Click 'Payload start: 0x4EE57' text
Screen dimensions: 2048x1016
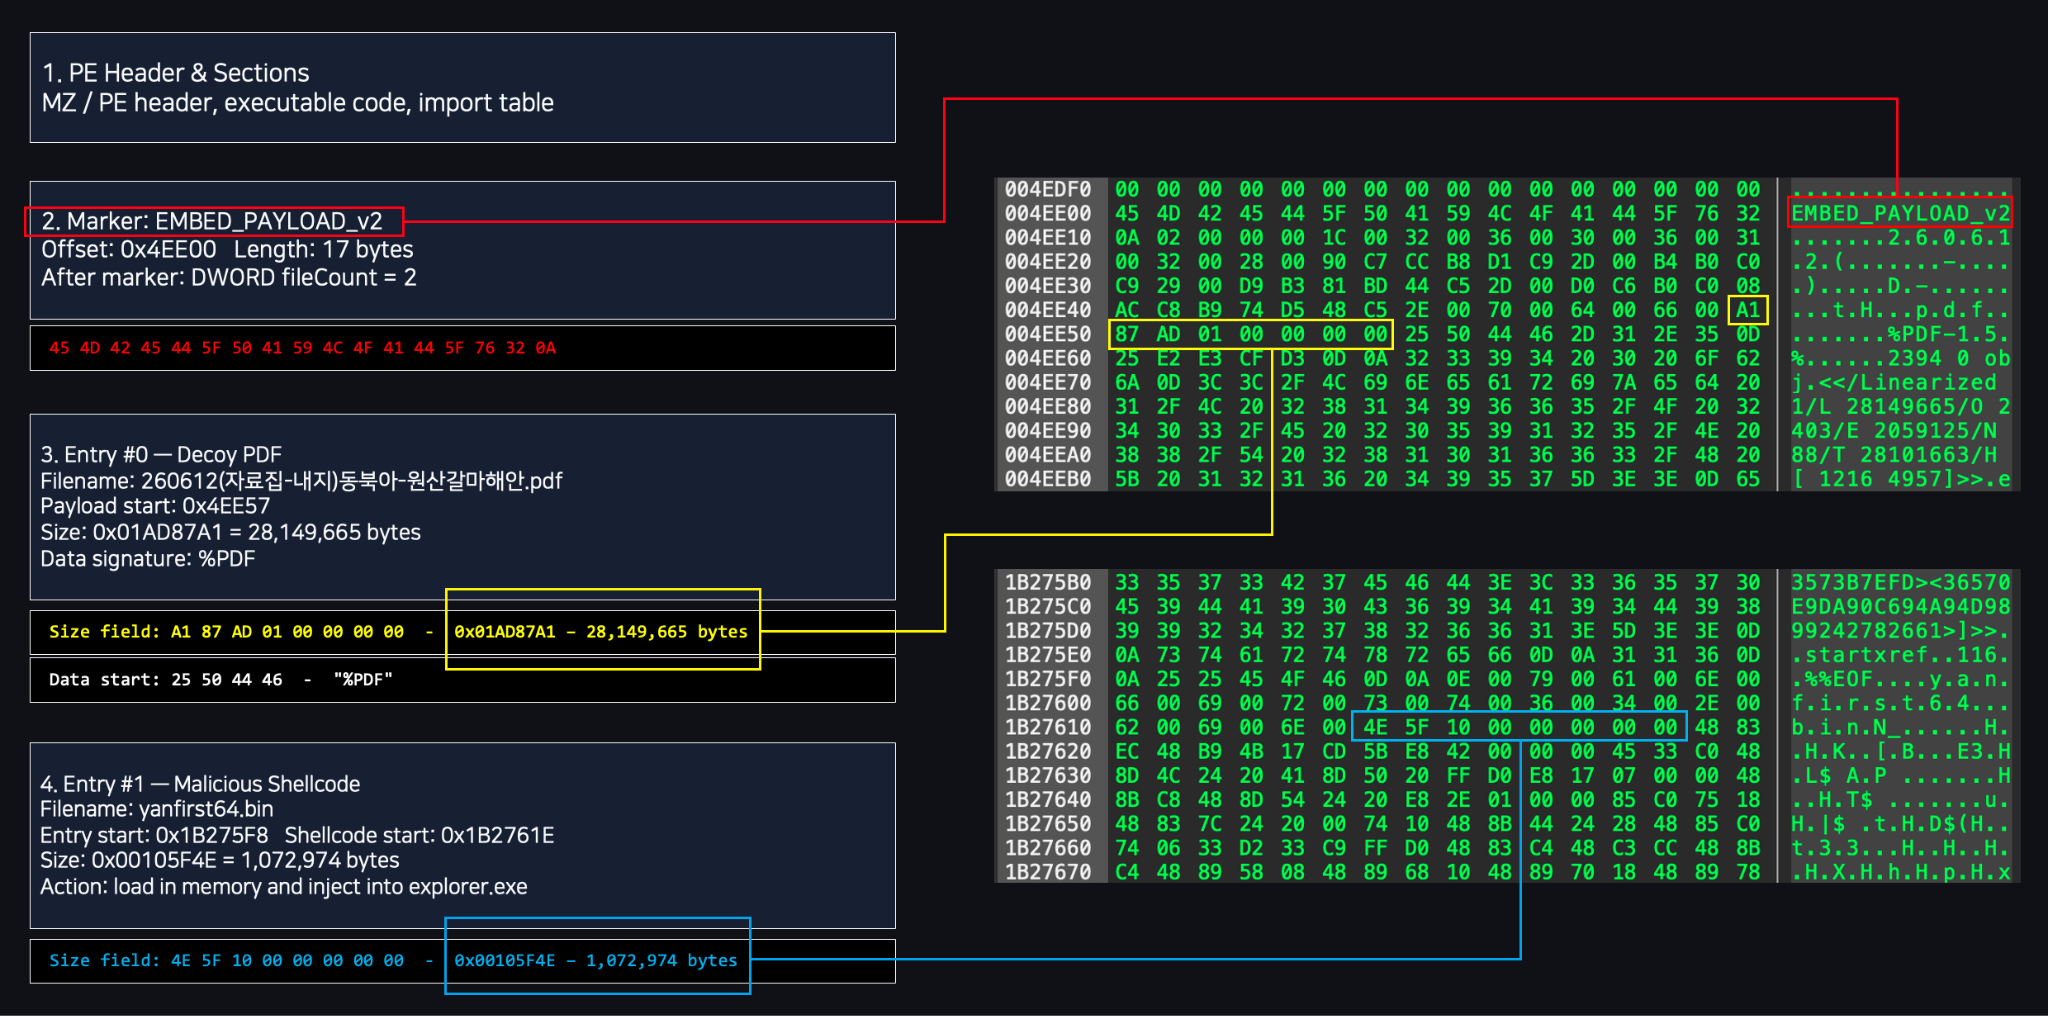(155, 506)
